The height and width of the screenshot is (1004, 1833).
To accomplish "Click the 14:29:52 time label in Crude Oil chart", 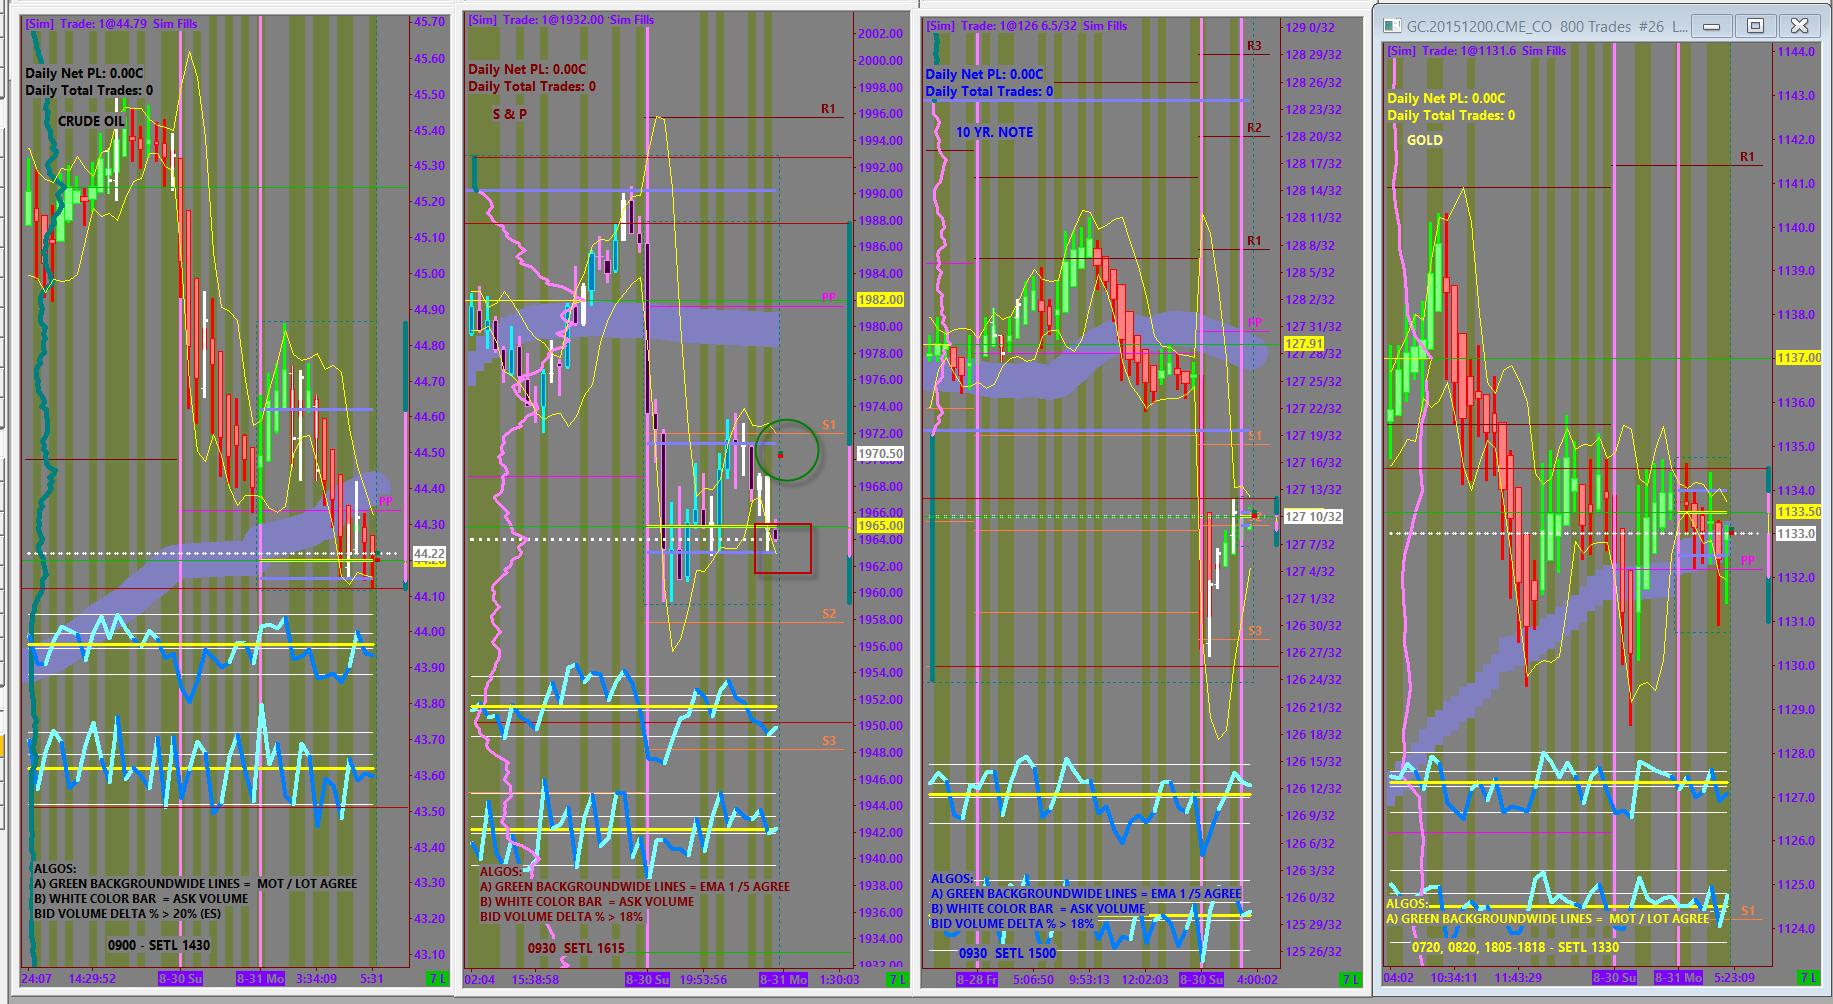I will click(x=92, y=978).
